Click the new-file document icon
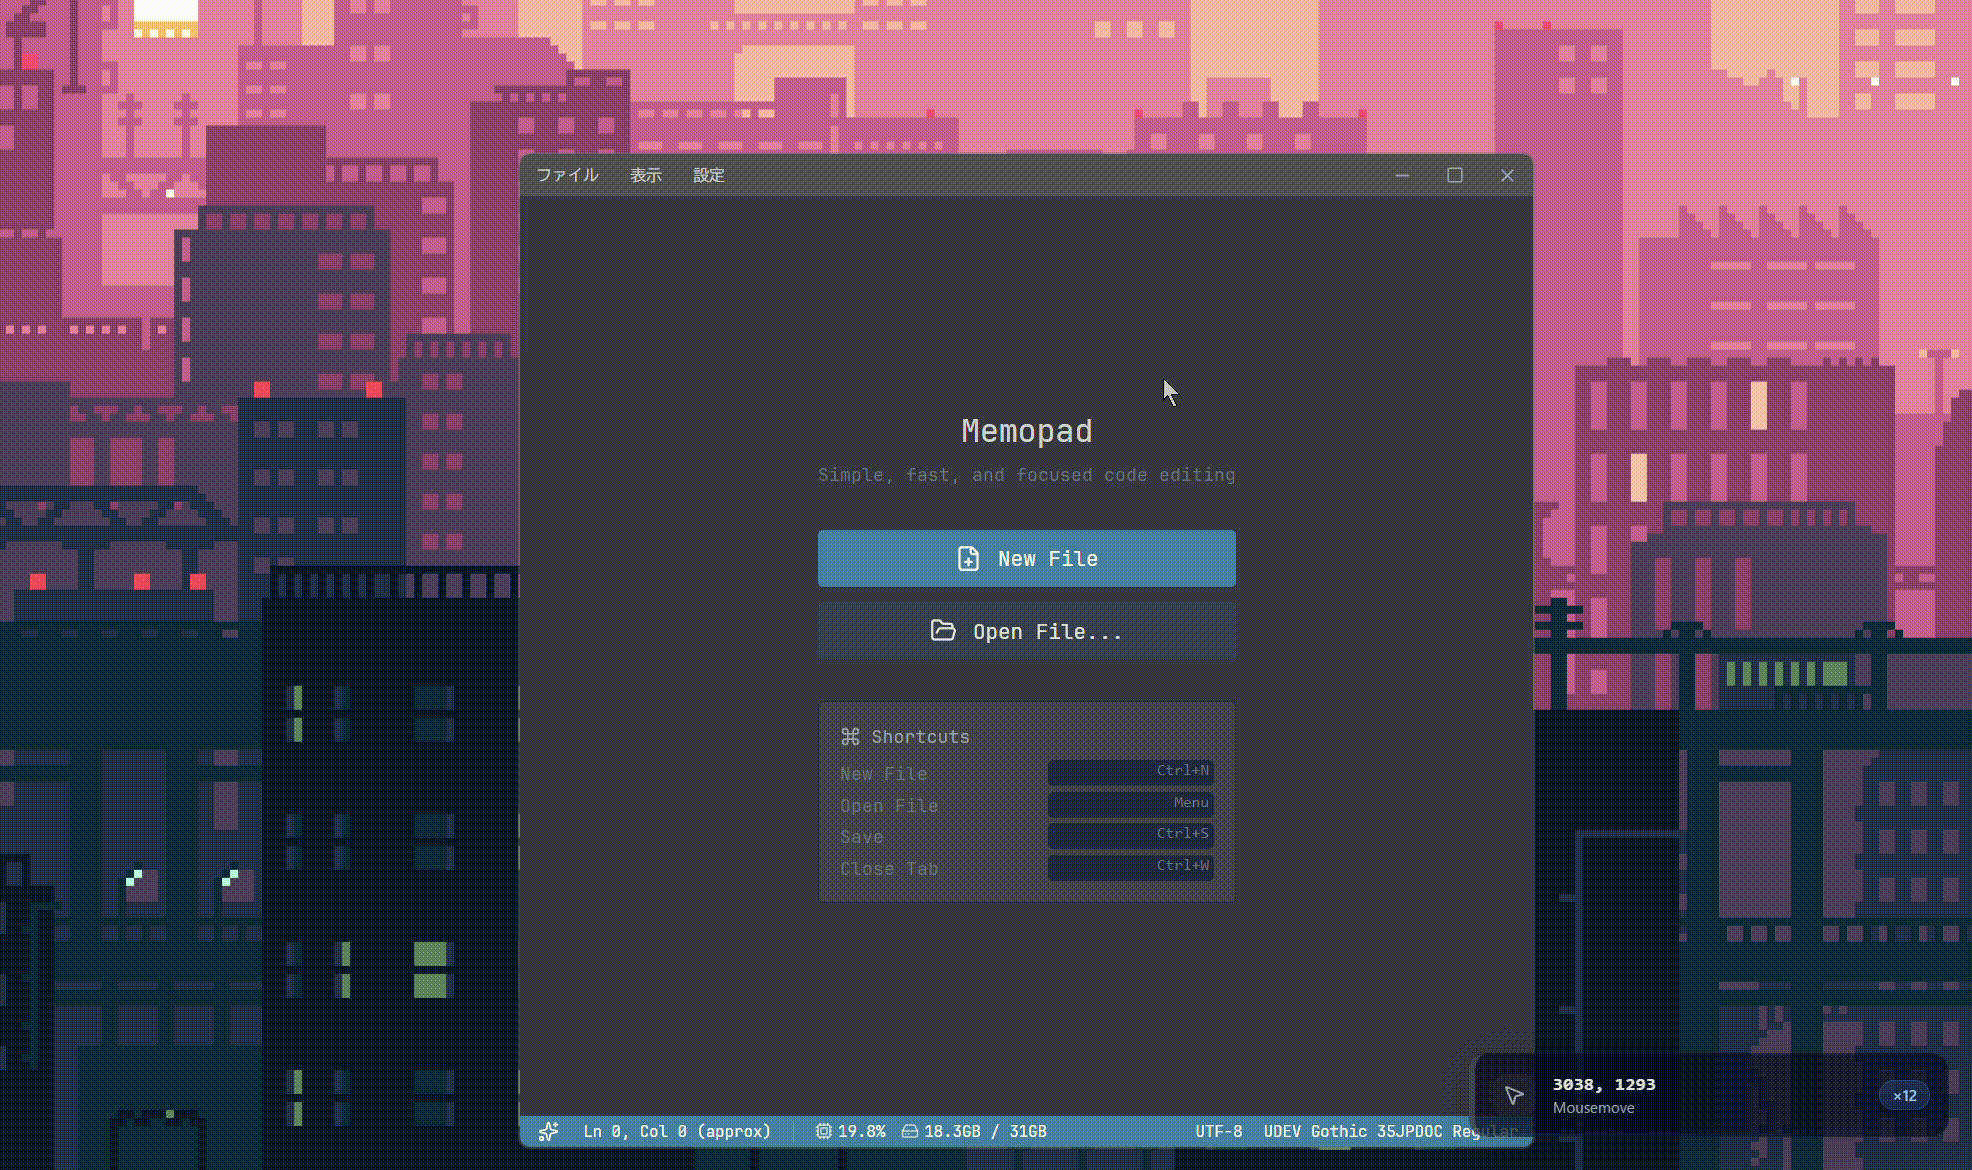The width and height of the screenshot is (1972, 1170). coord(968,559)
